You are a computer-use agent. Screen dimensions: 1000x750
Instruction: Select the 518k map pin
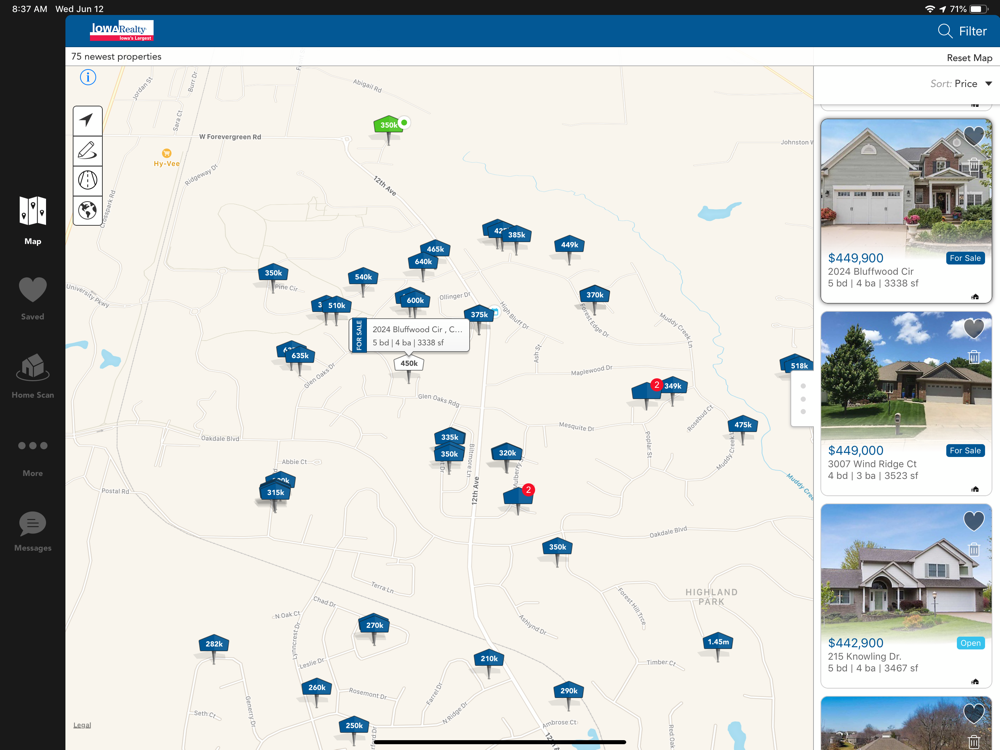pyautogui.click(x=798, y=365)
